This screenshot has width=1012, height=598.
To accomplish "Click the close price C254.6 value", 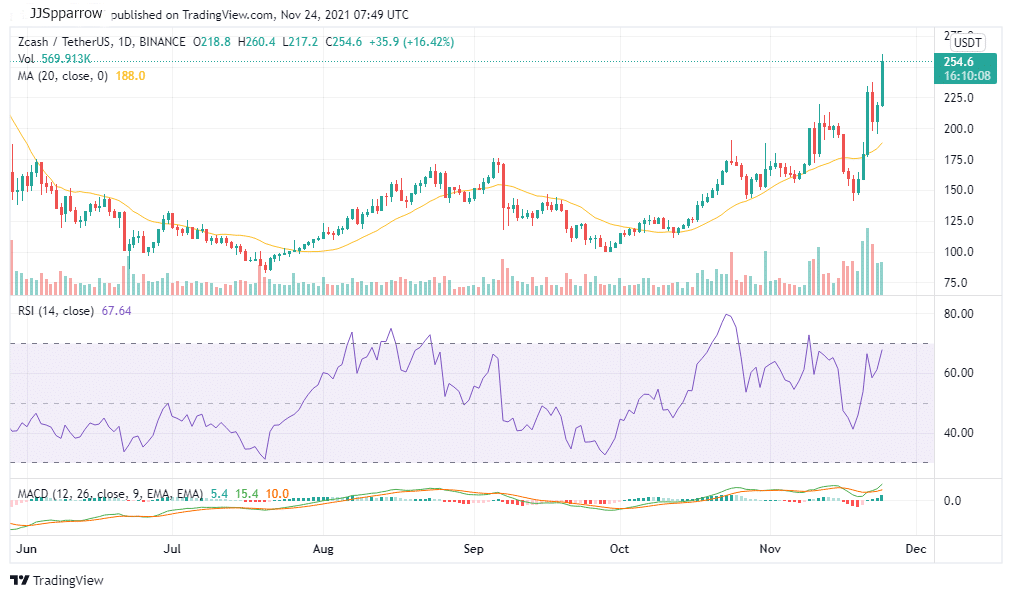I will click(344, 42).
